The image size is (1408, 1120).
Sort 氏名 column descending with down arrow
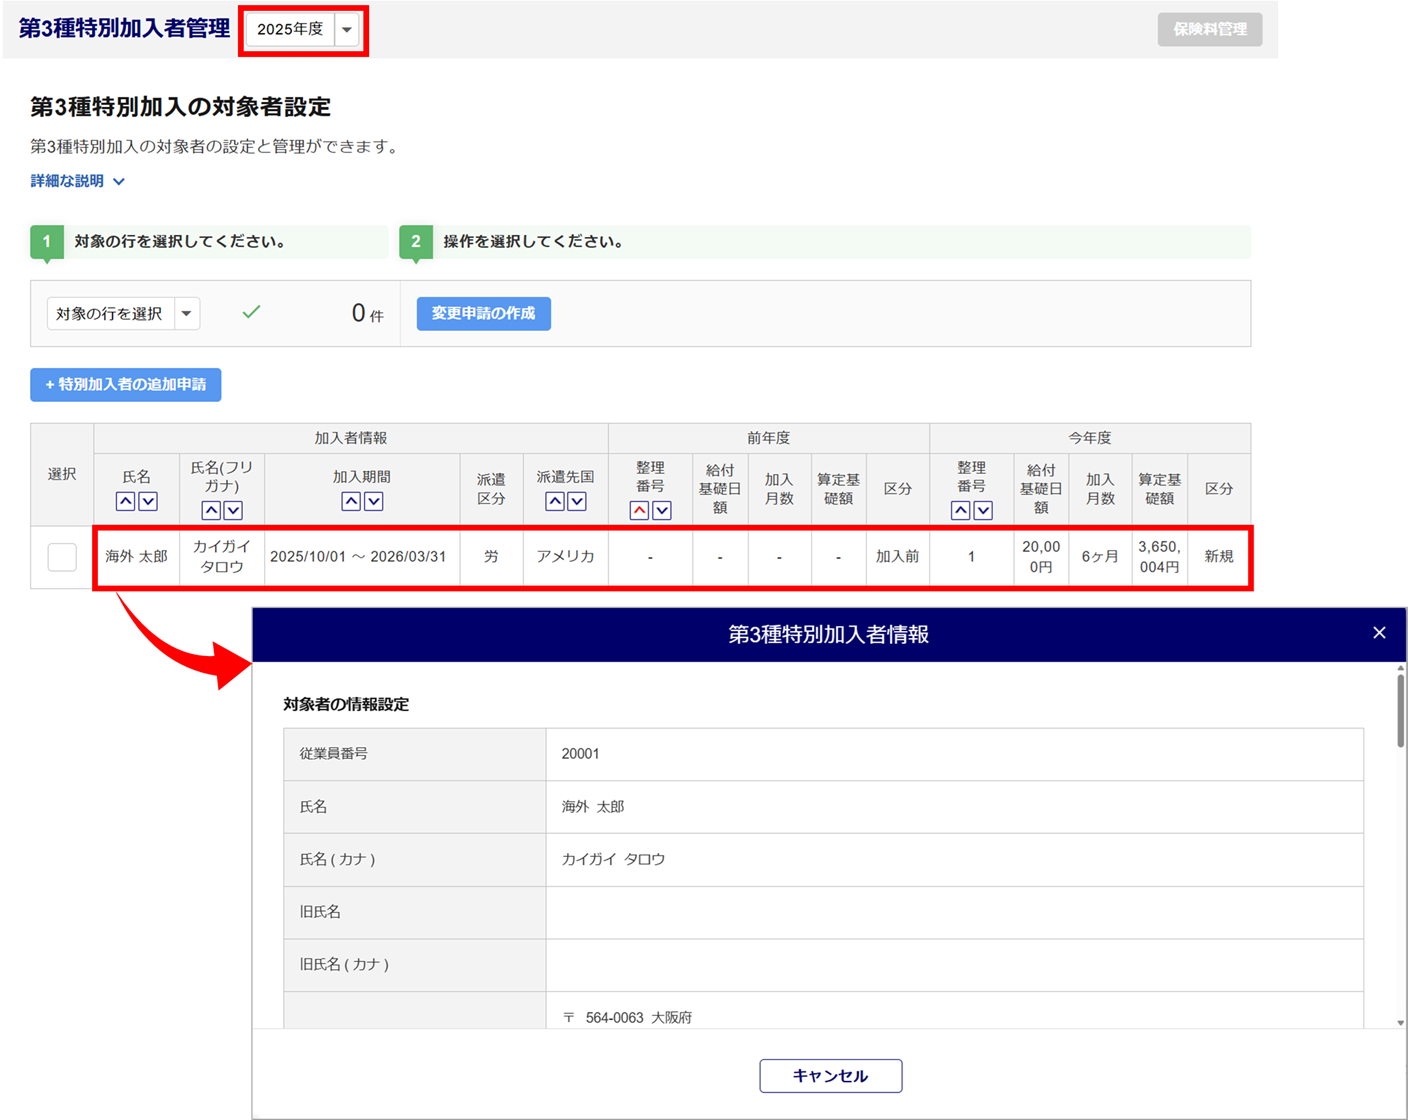pyautogui.click(x=148, y=501)
